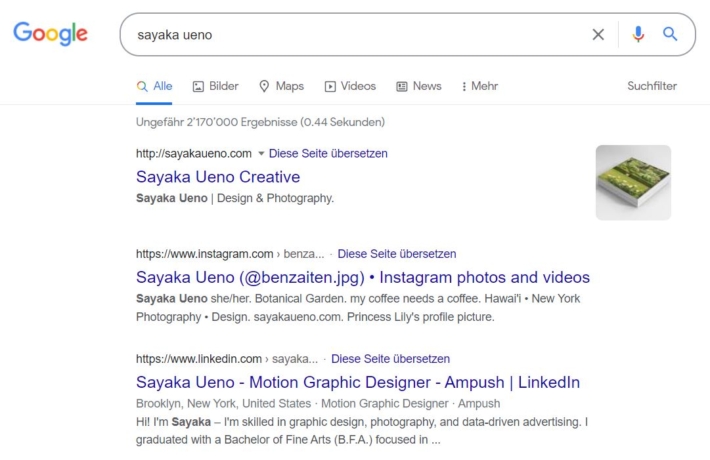710x460 pixels.
Task: Expand the Mehr menu
Action: click(480, 86)
